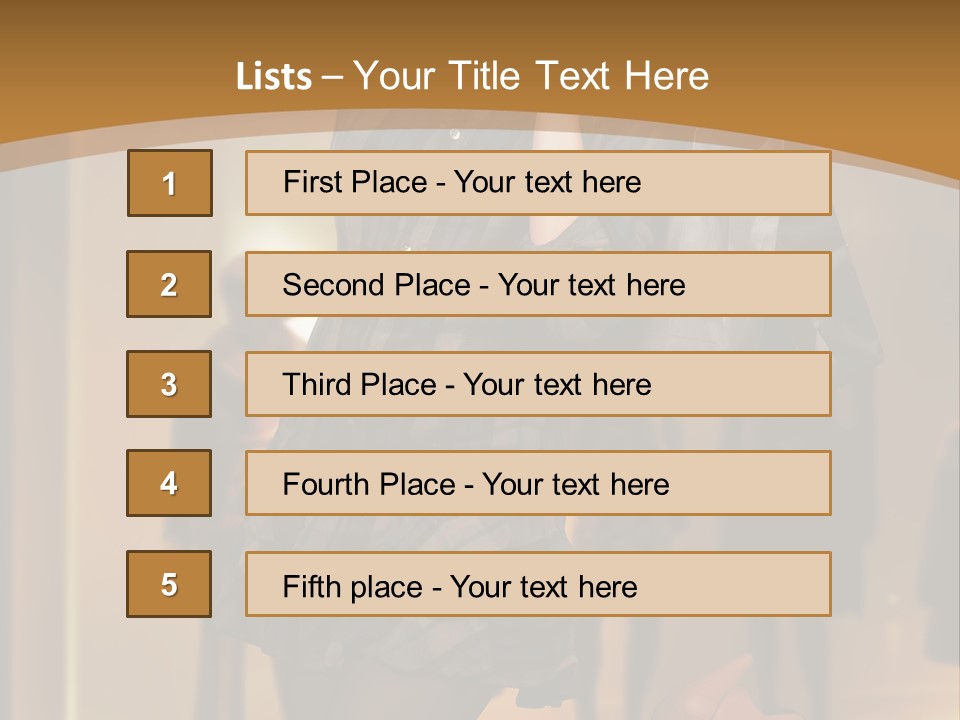Click "Your text here" in Fifth place row

tap(543, 586)
